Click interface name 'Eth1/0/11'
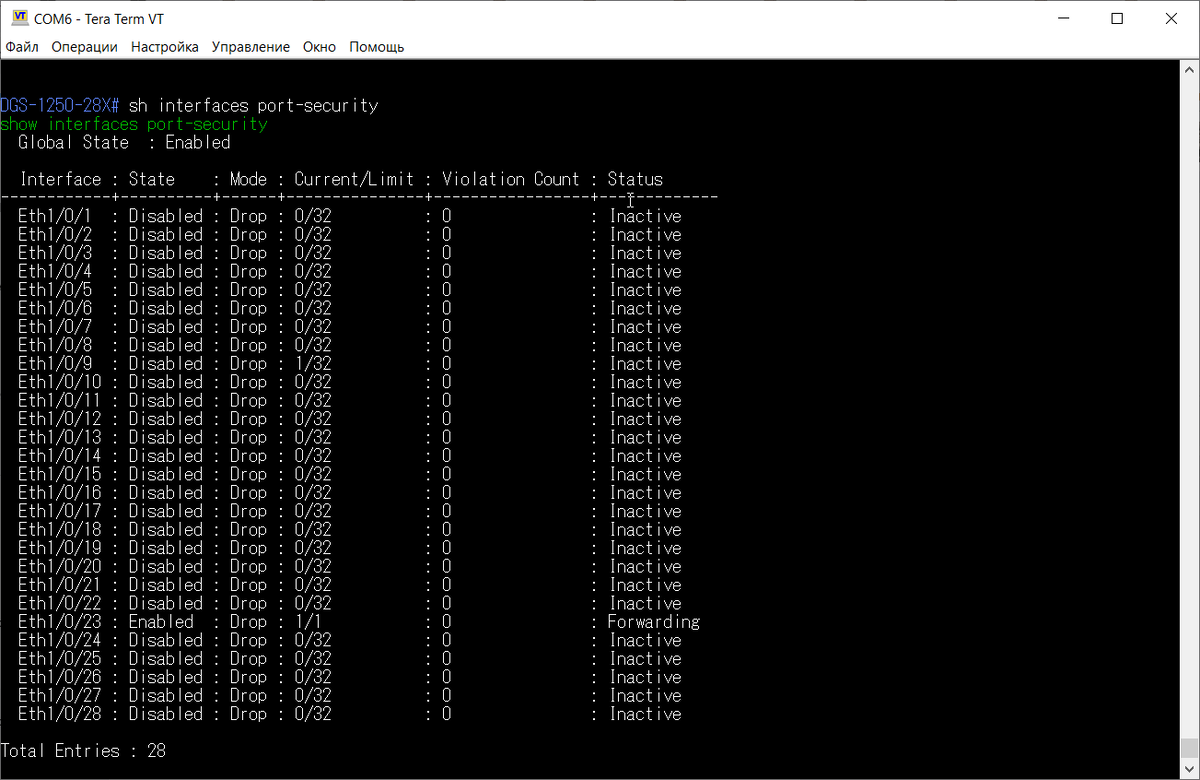This screenshot has height=780, width=1200. [60, 400]
